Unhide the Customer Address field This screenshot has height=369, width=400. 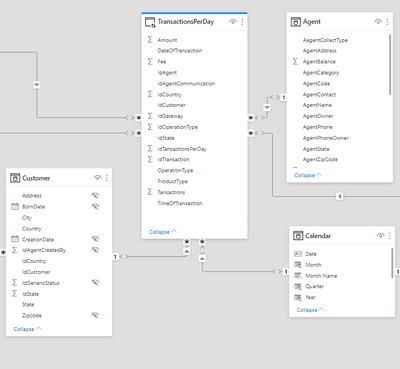95,195
